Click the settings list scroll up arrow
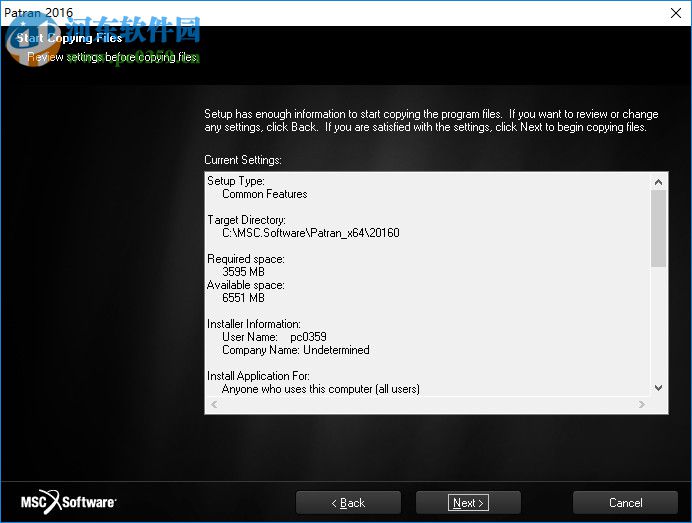This screenshot has height=523, width=692. [x=658, y=182]
